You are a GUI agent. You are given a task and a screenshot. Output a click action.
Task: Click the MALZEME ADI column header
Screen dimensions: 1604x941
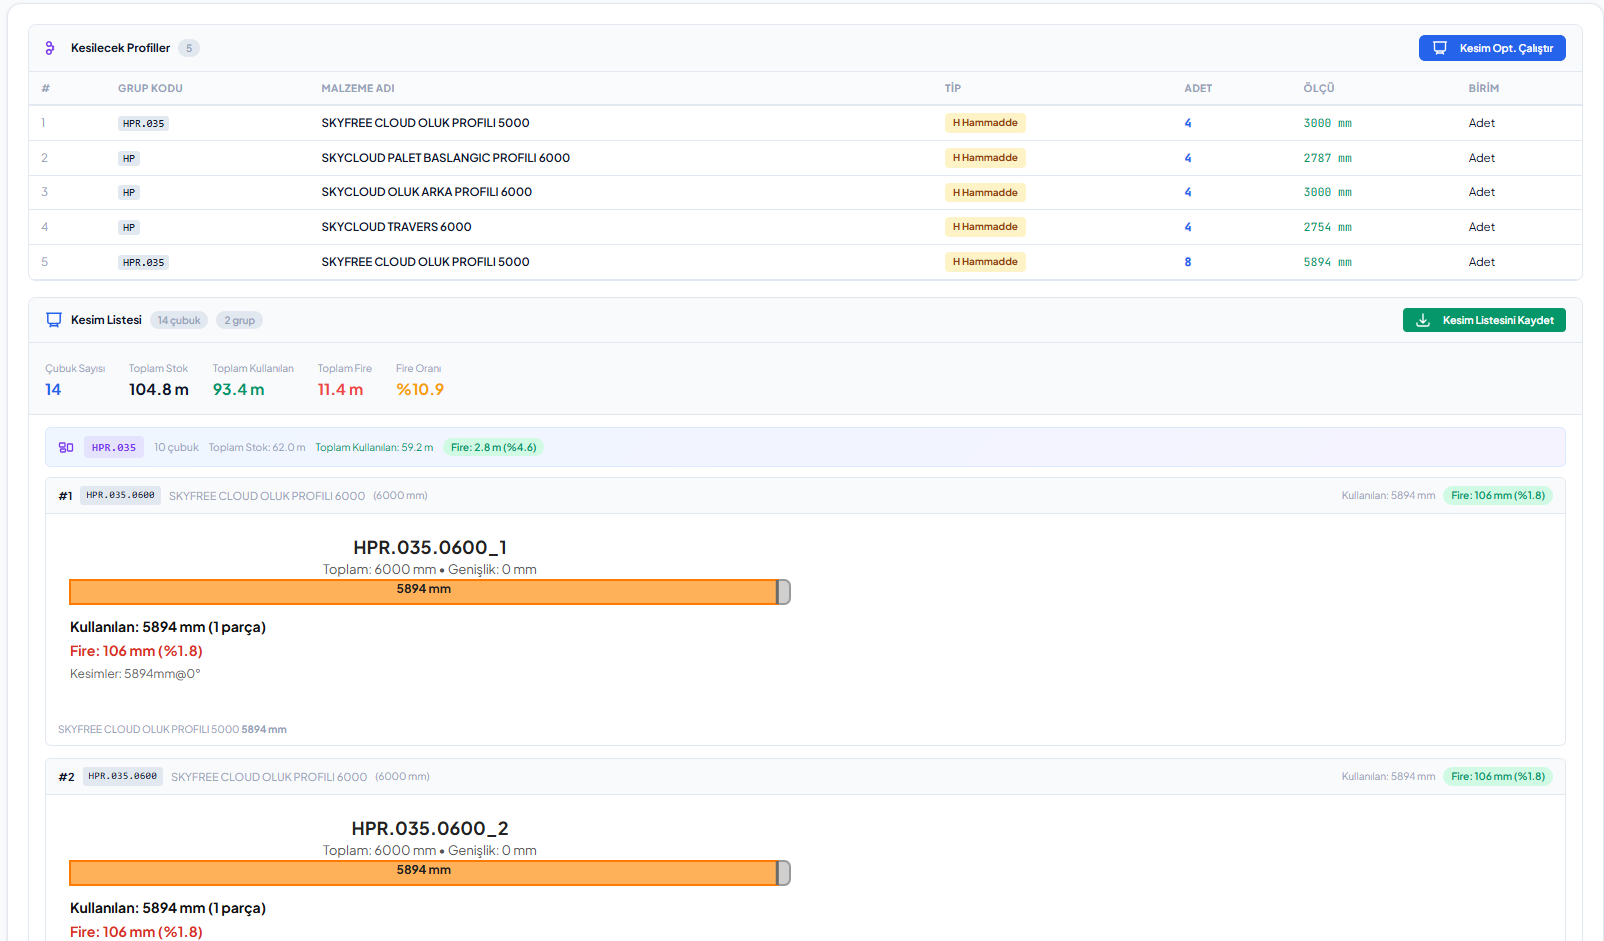358,88
